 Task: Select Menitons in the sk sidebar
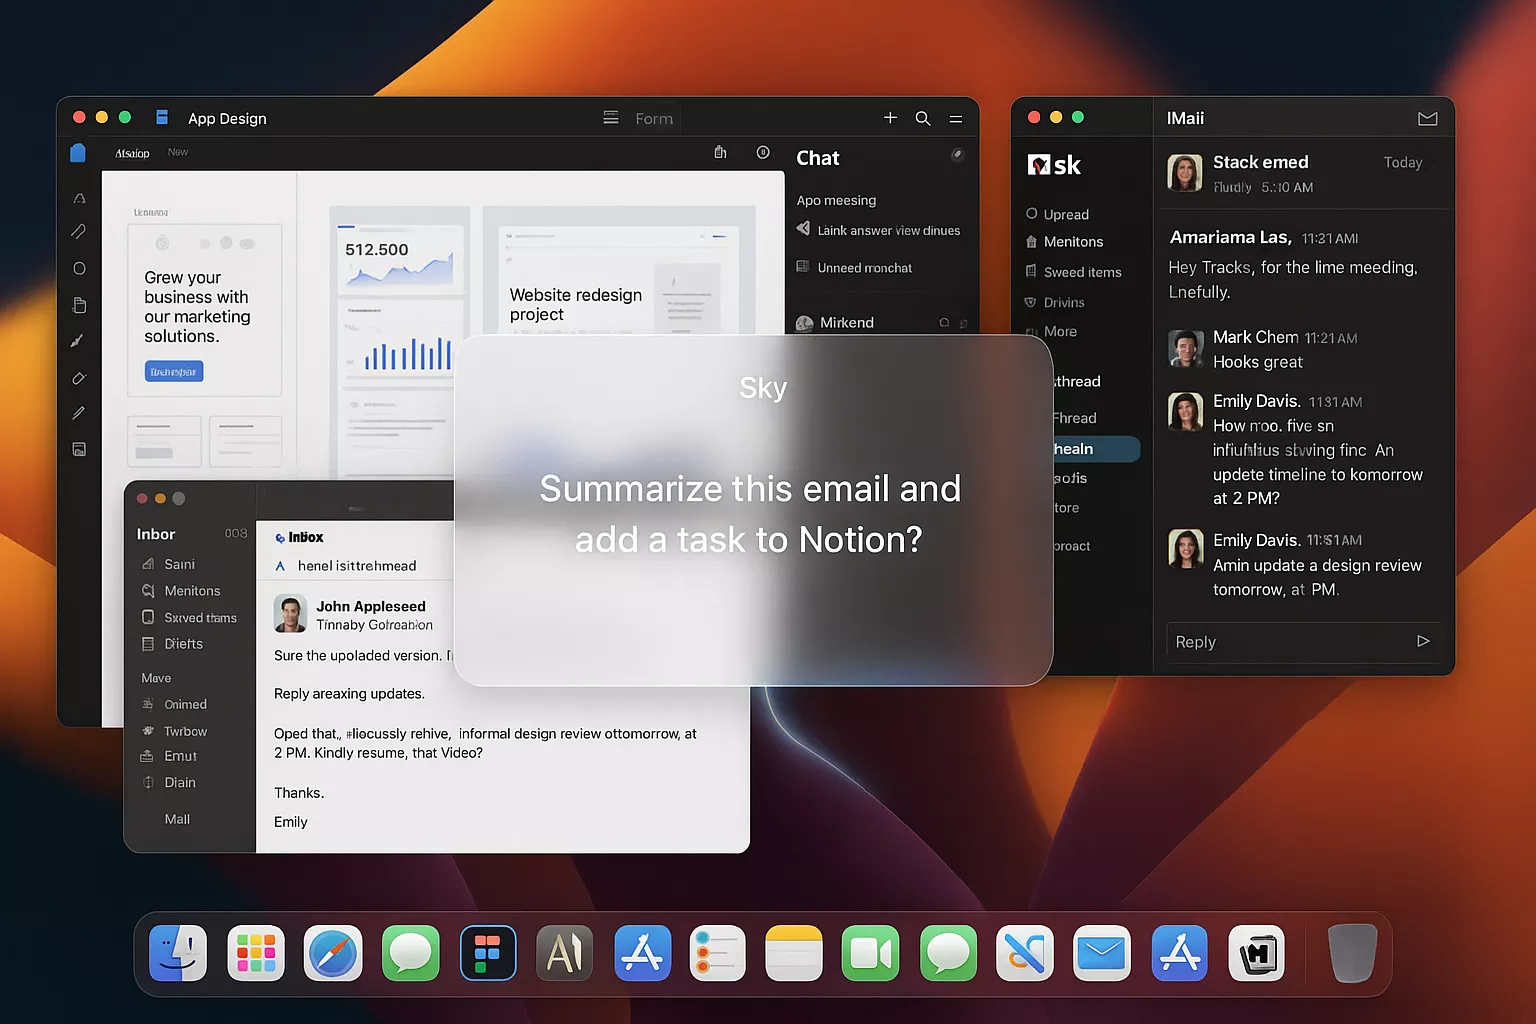(x=1073, y=242)
